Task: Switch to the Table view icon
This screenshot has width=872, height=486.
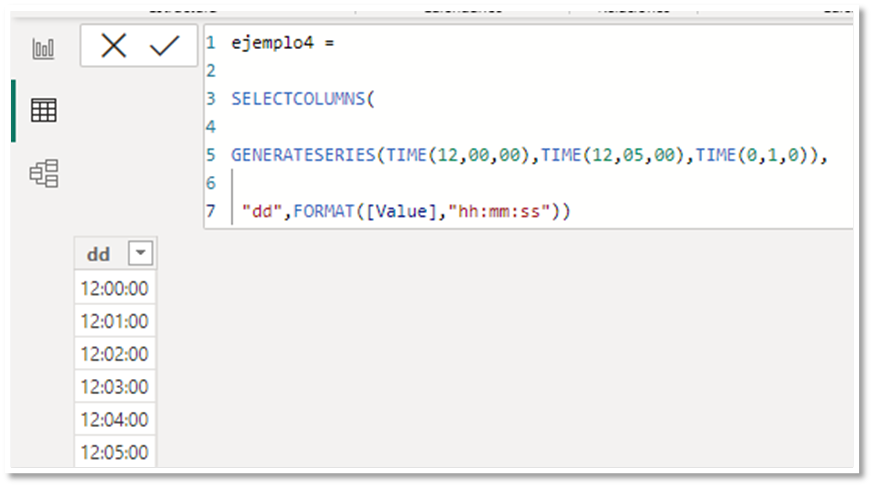Action: click(x=43, y=110)
